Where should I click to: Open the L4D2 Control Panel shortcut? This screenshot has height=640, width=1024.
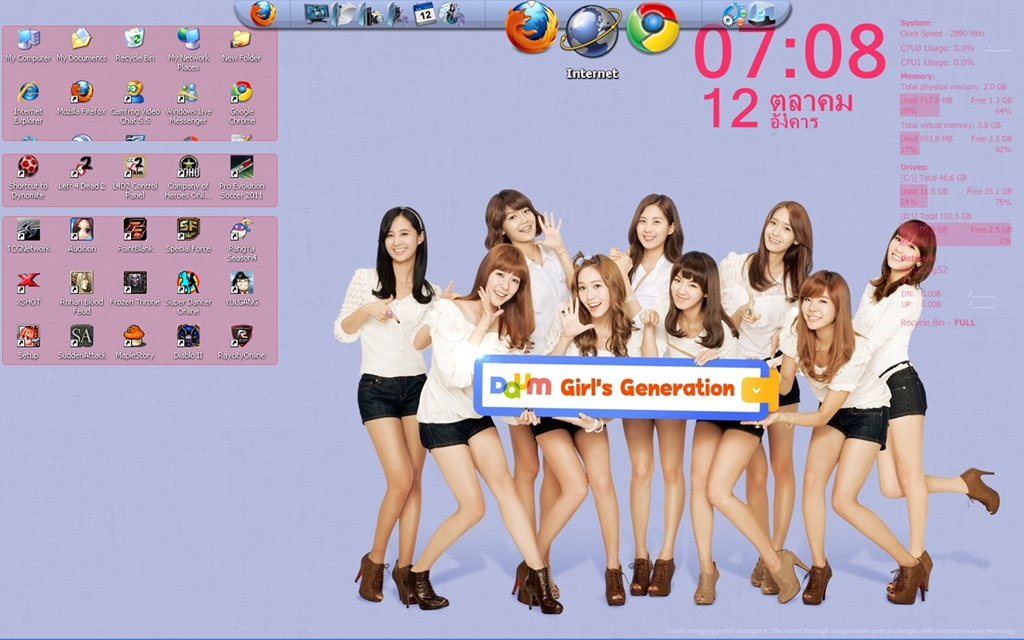click(x=135, y=177)
